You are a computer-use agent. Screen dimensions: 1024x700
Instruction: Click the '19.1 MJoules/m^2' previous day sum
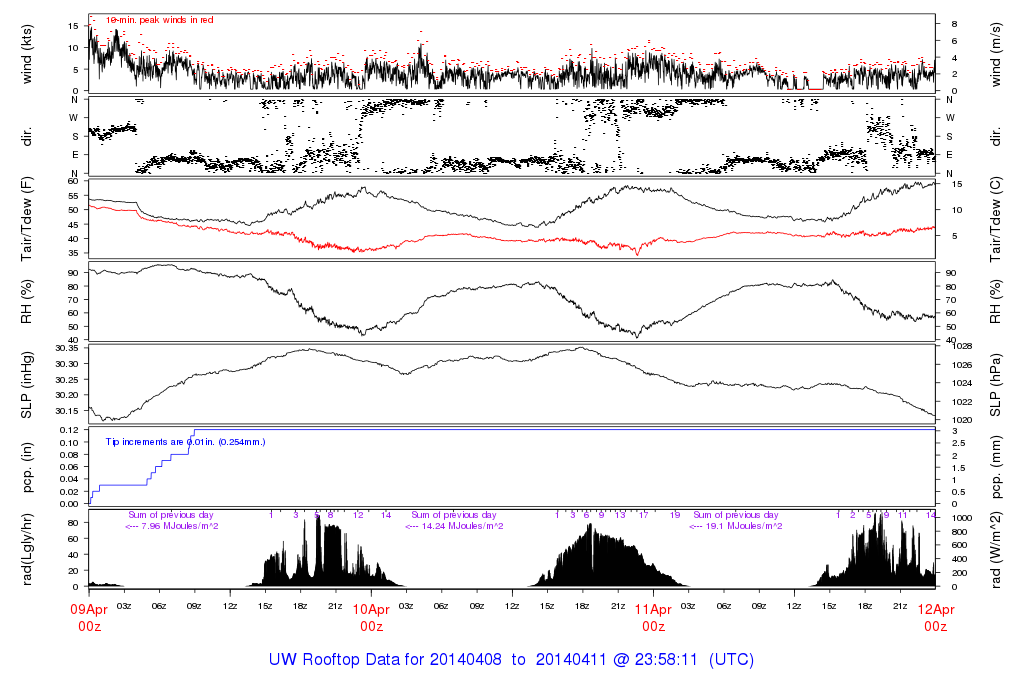click(735, 526)
